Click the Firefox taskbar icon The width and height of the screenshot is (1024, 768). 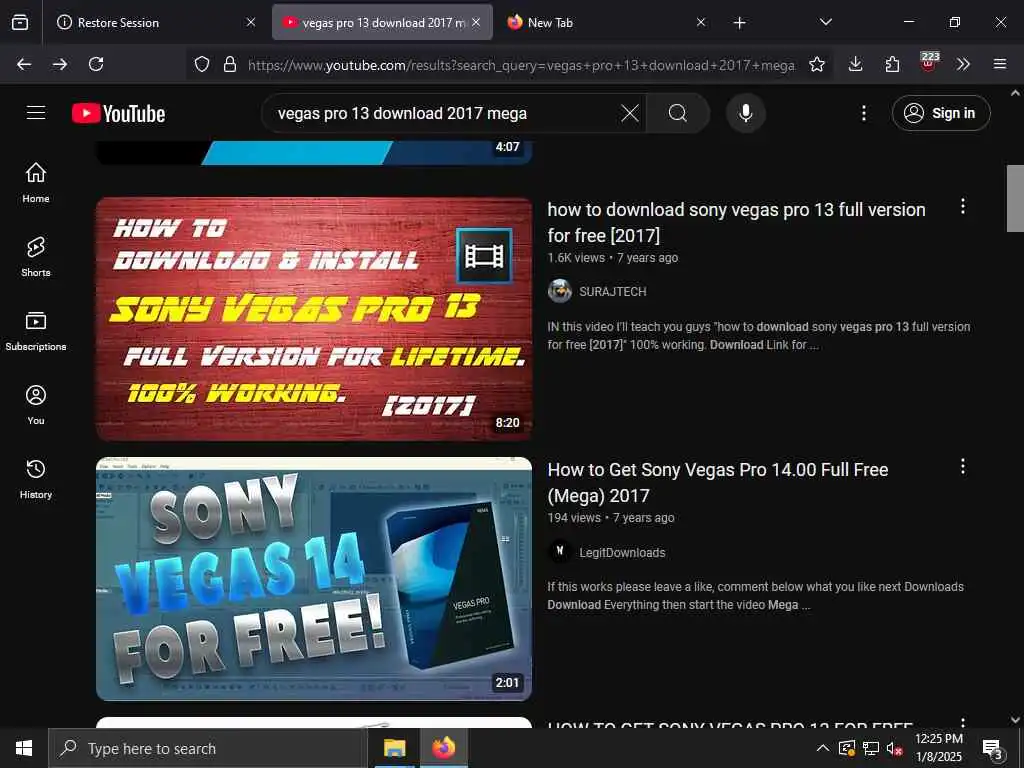[443, 748]
